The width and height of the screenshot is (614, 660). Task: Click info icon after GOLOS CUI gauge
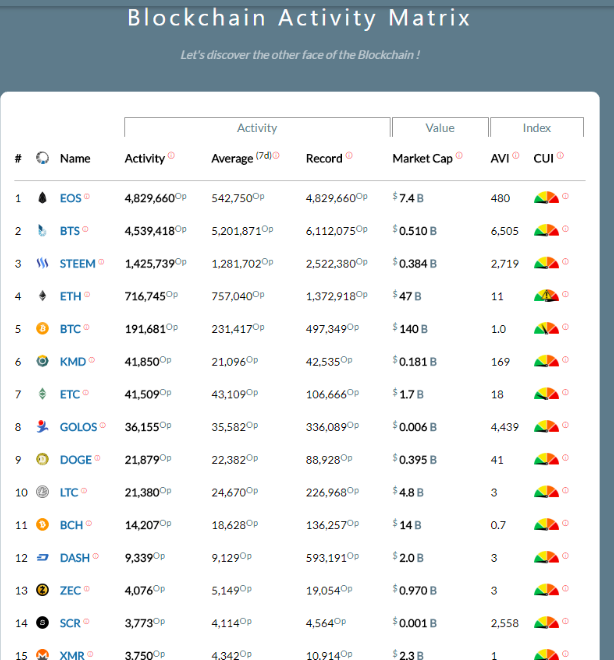[x=566, y=425]
